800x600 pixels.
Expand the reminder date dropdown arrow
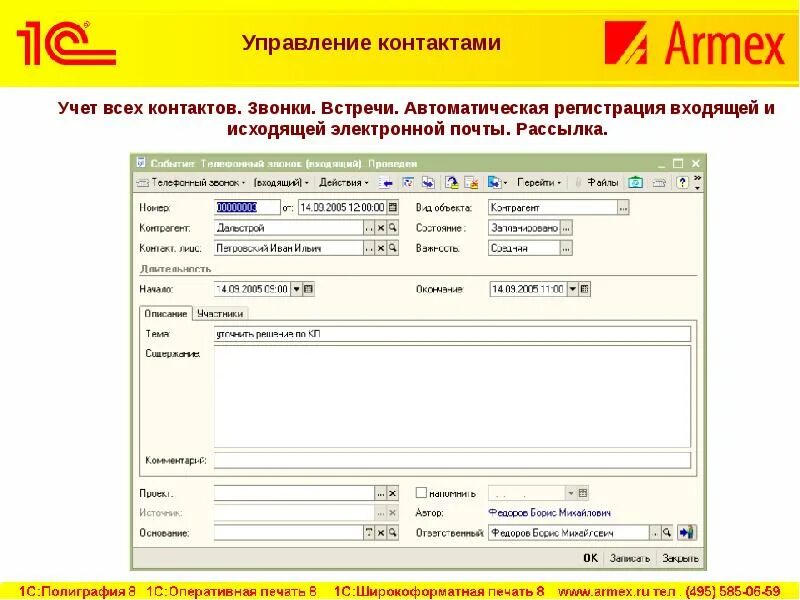point(571,493)
